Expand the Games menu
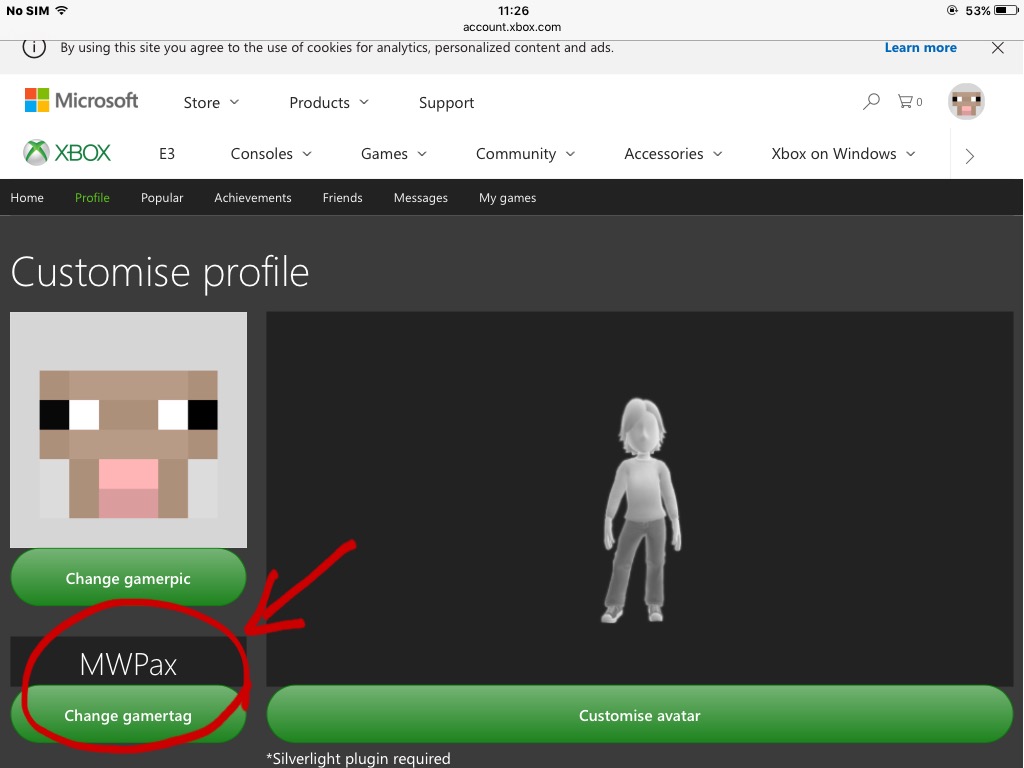1024x768 pixels. [x=394, y=153]
